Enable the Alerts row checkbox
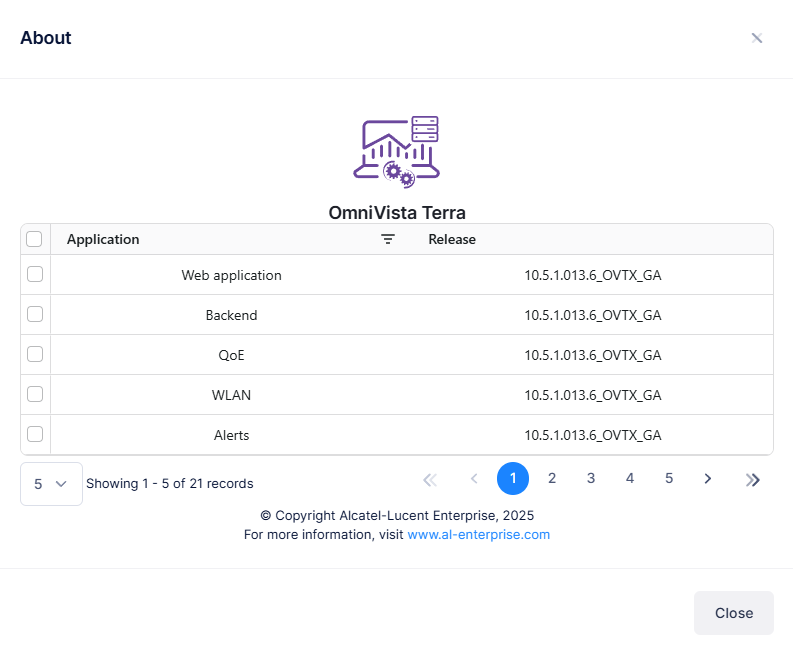The image size is (793, 657). click(35, 434)
